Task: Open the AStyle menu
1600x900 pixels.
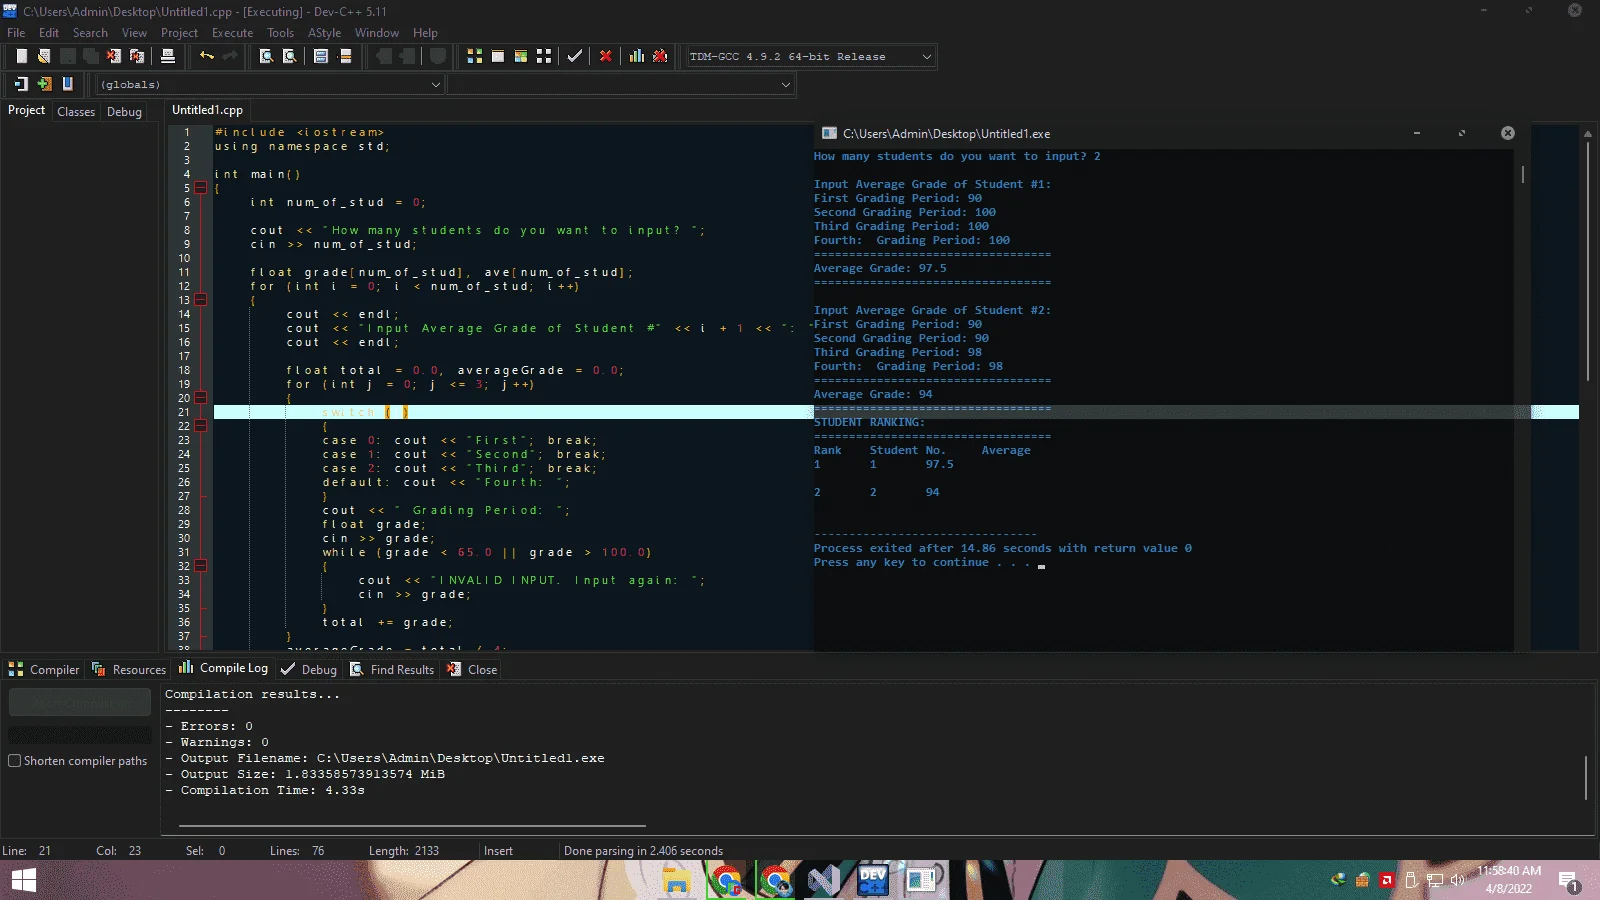Action: click(x=324, y=32)
